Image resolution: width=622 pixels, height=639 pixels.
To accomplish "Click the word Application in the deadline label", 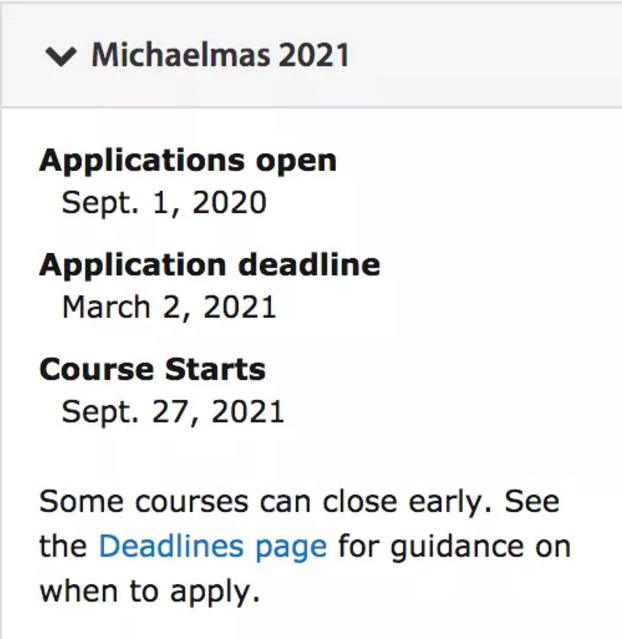I will pos(133,265).
